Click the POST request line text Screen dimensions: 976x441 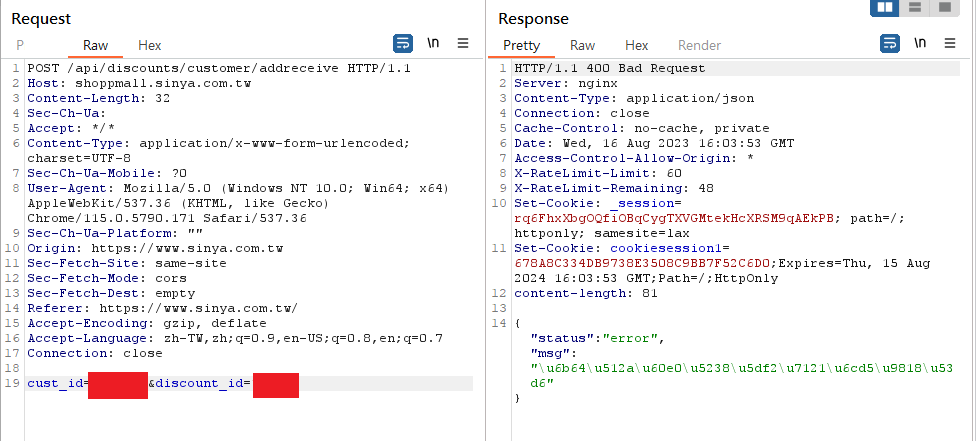(219, 69)
